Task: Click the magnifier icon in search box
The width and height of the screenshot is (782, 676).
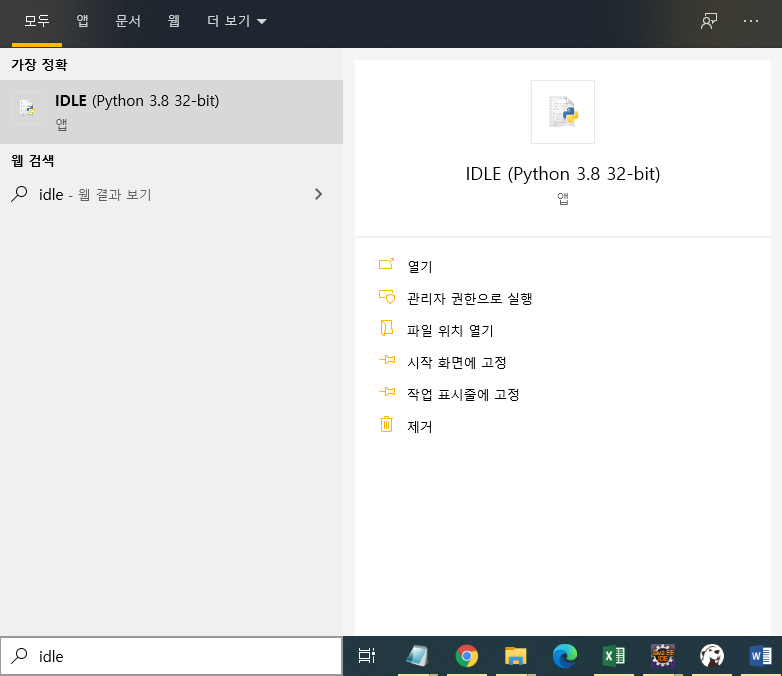Action: [x=19, y=656]
